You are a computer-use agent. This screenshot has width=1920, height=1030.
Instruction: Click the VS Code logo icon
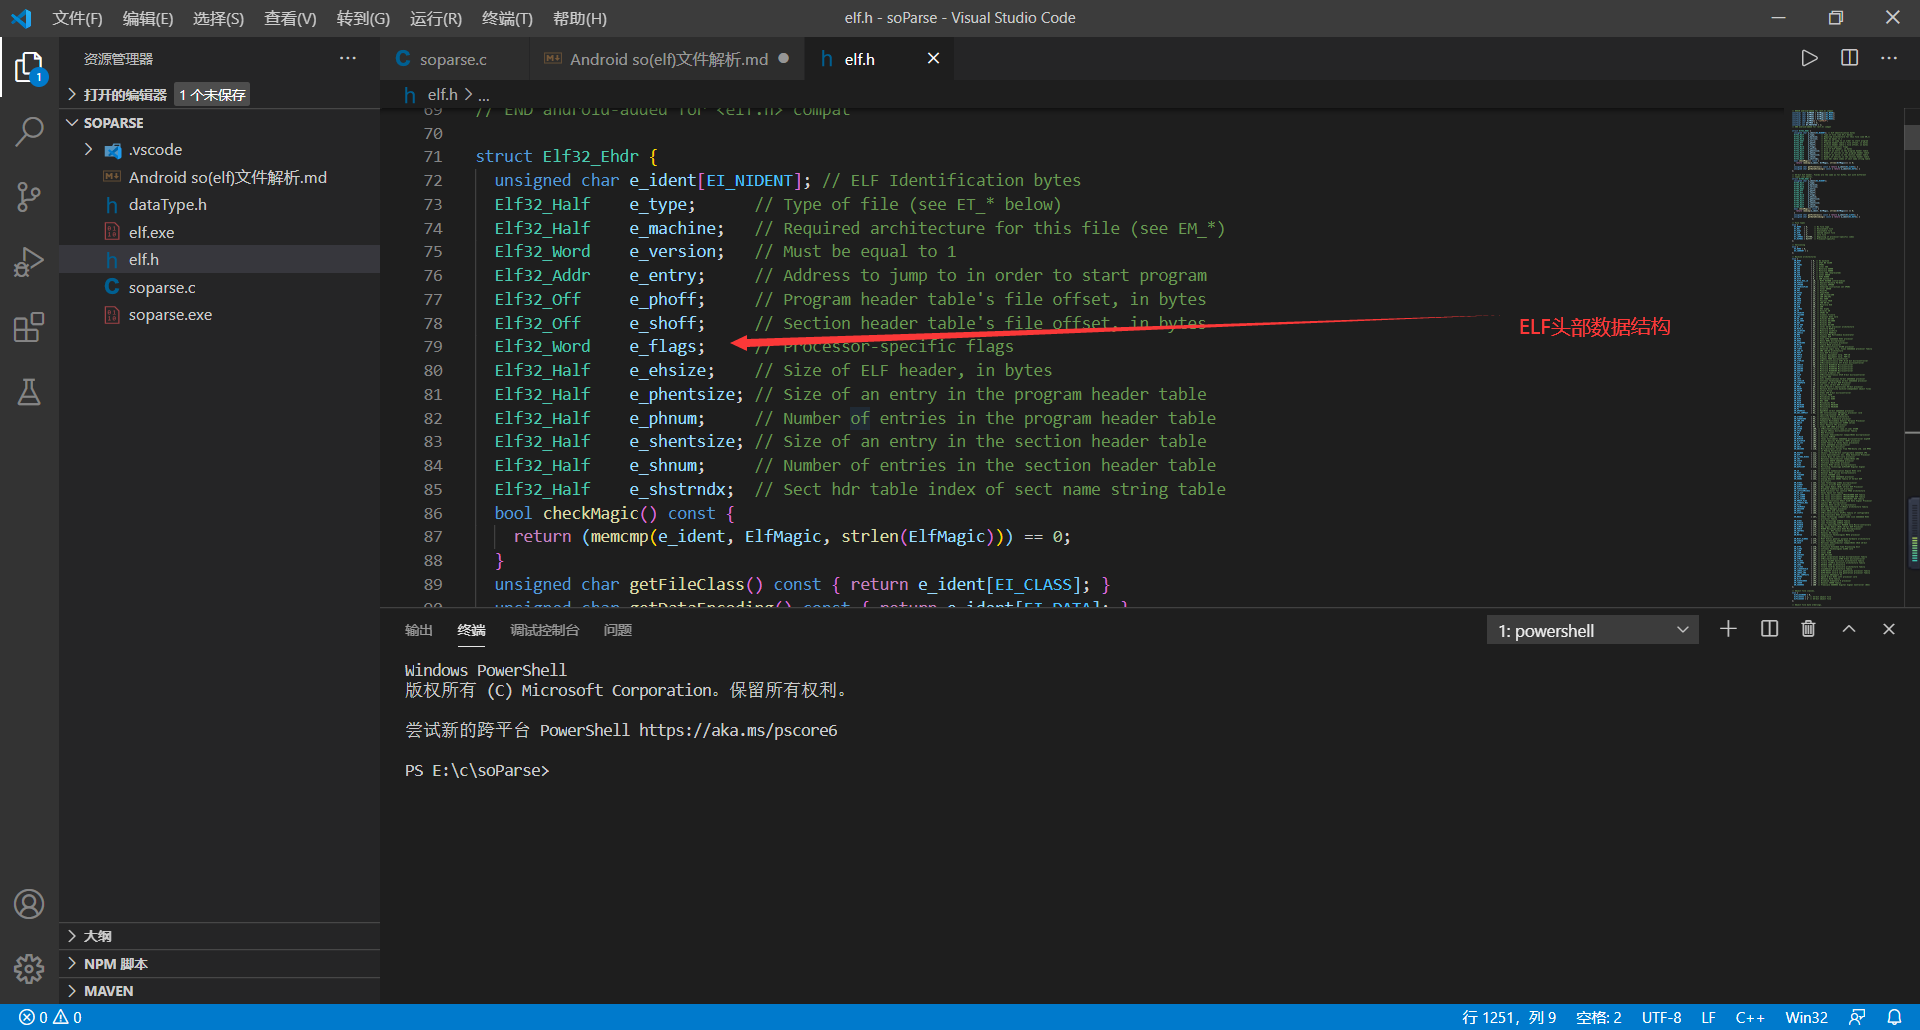(x=21, y=18)
